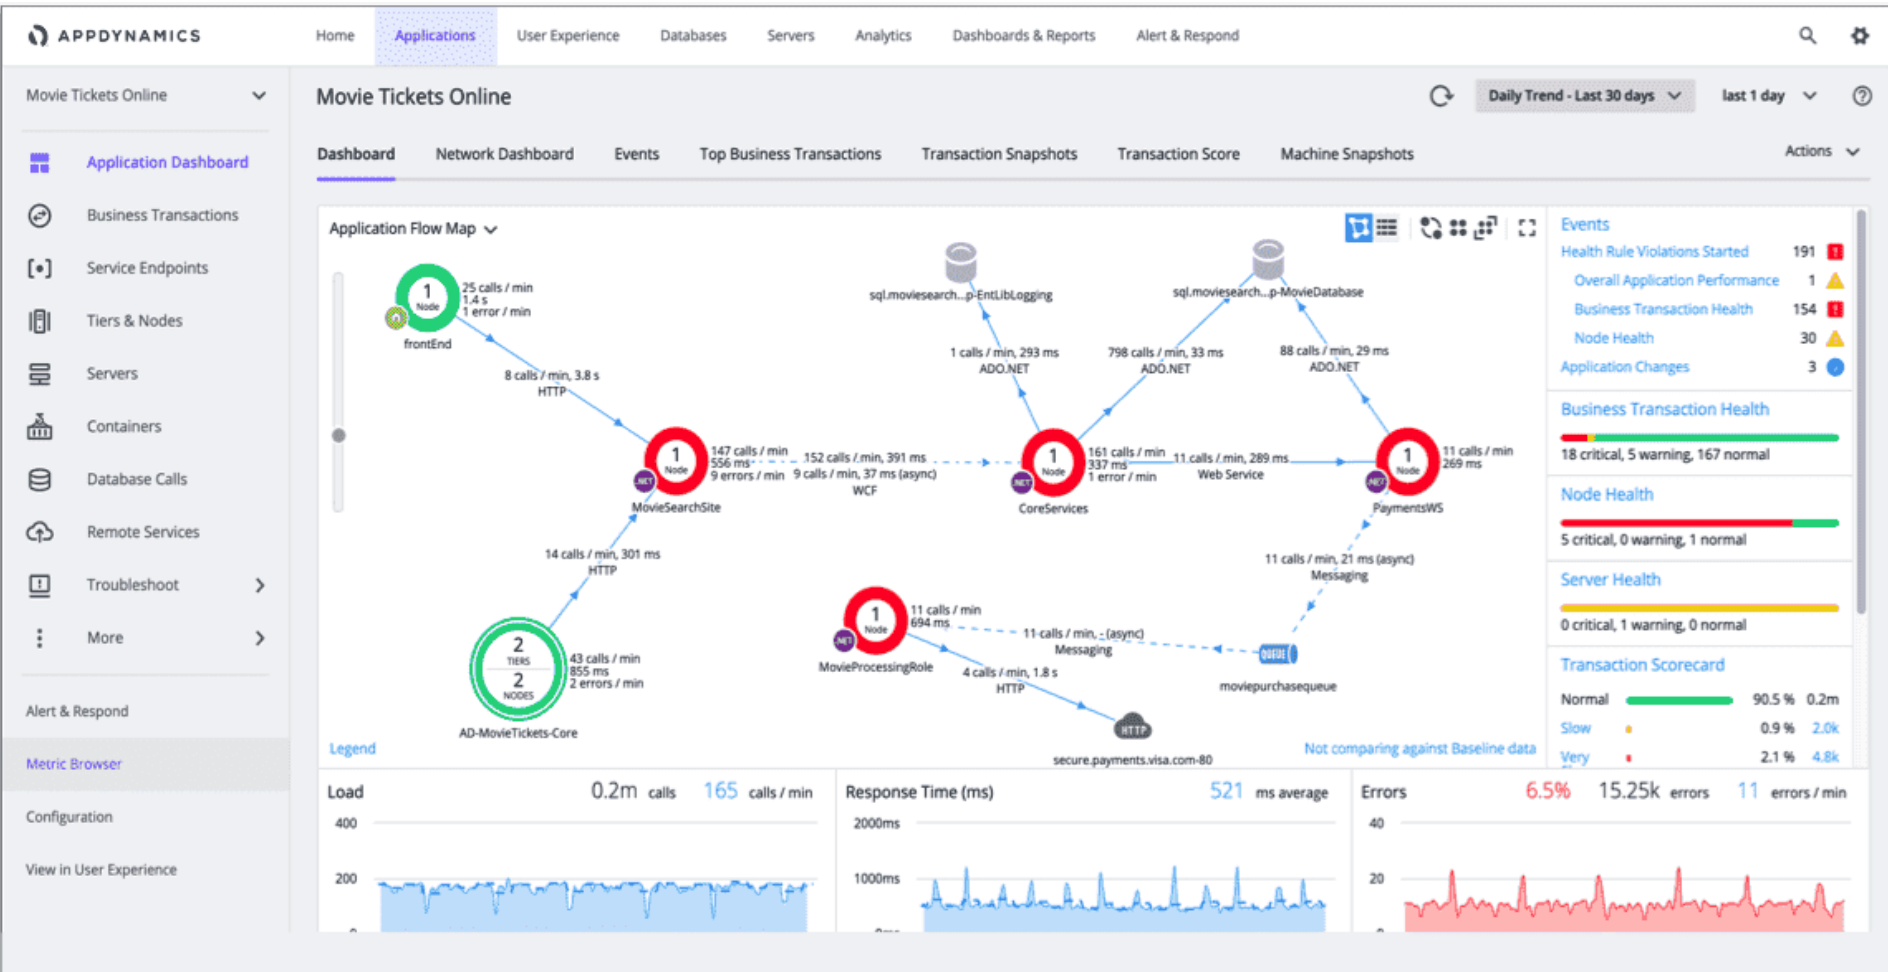Click the refresh icon beside Daily Trend
This screenshot has height=972, width=1888.
pyautogui.click(x=1441, y=96)
